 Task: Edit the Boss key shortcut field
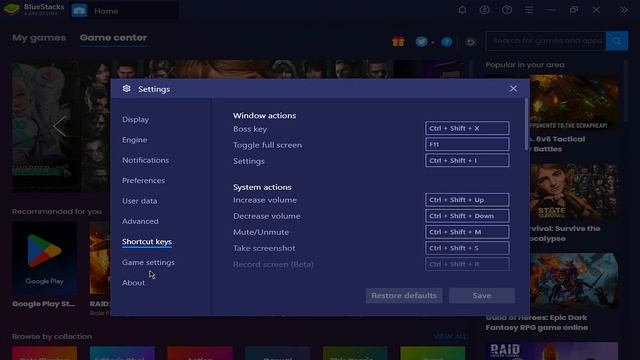[x=467, y=128]
